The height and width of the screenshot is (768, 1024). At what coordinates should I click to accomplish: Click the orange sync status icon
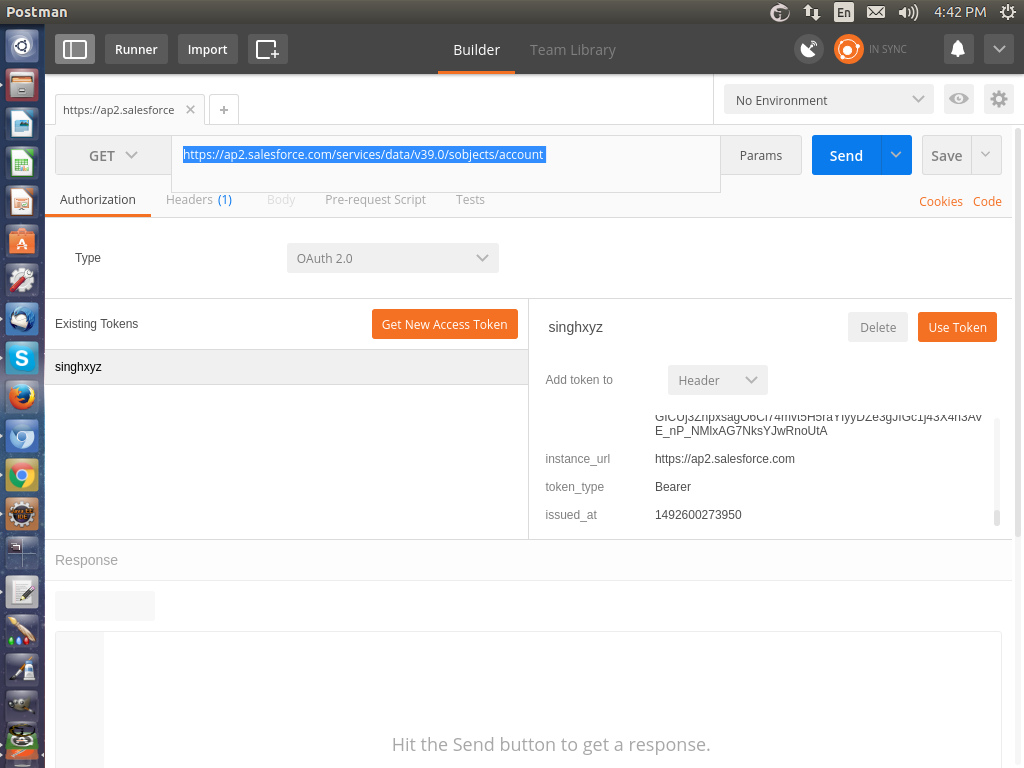coord(848,50)
